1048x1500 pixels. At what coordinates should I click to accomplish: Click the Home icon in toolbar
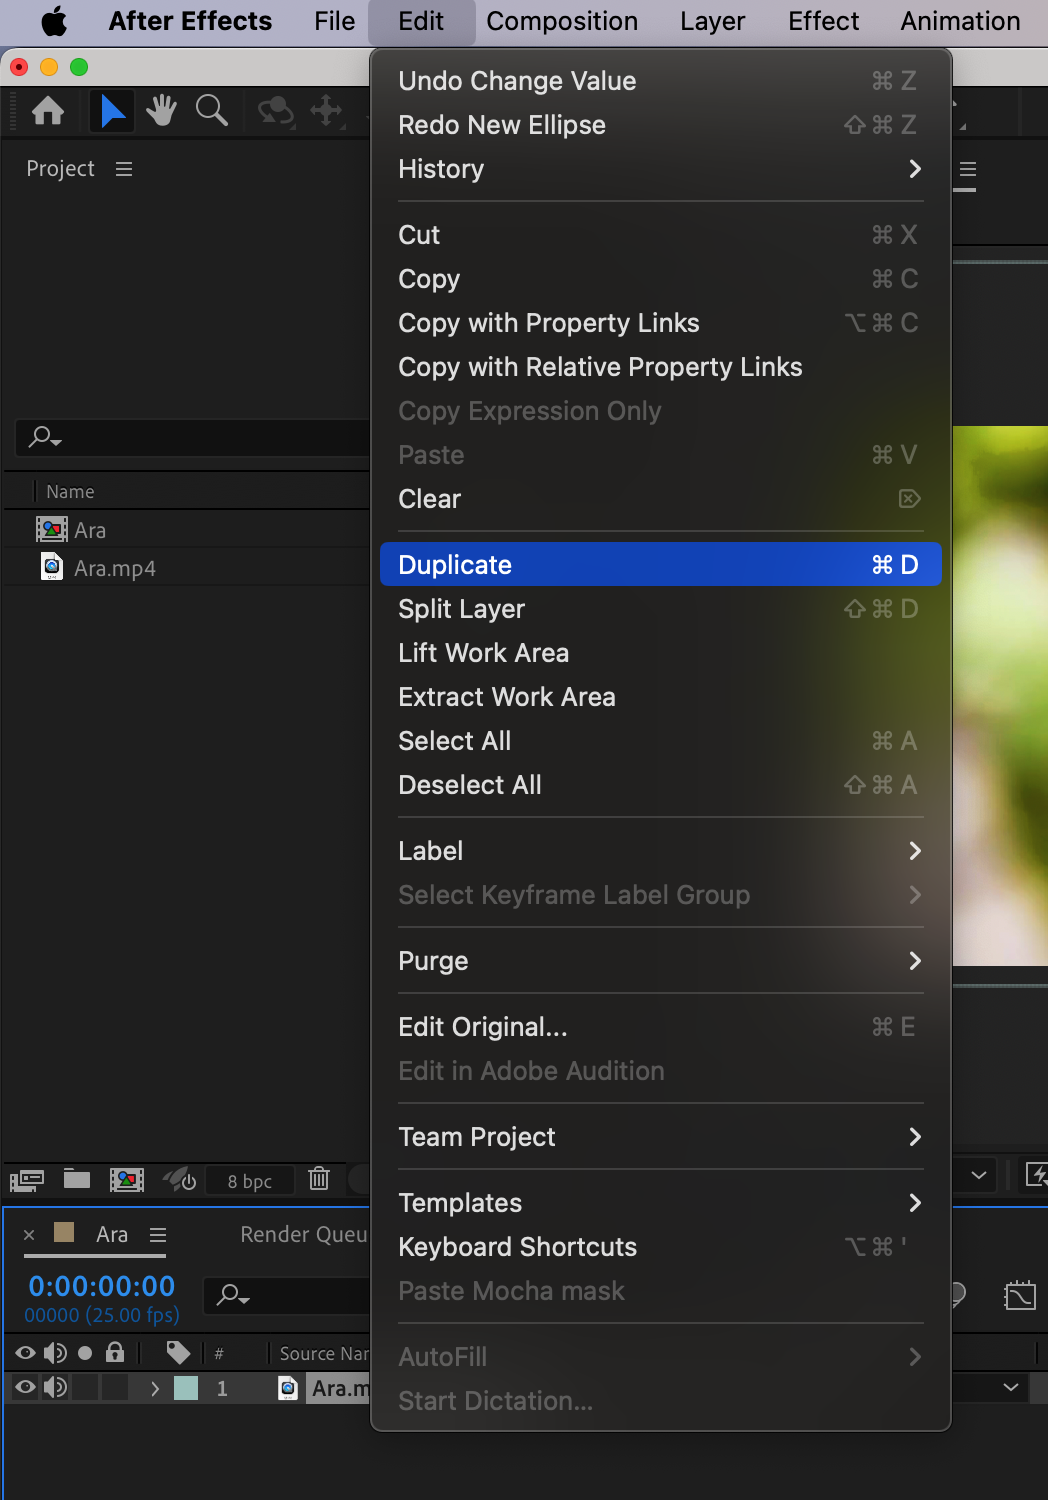pos(48,111)
